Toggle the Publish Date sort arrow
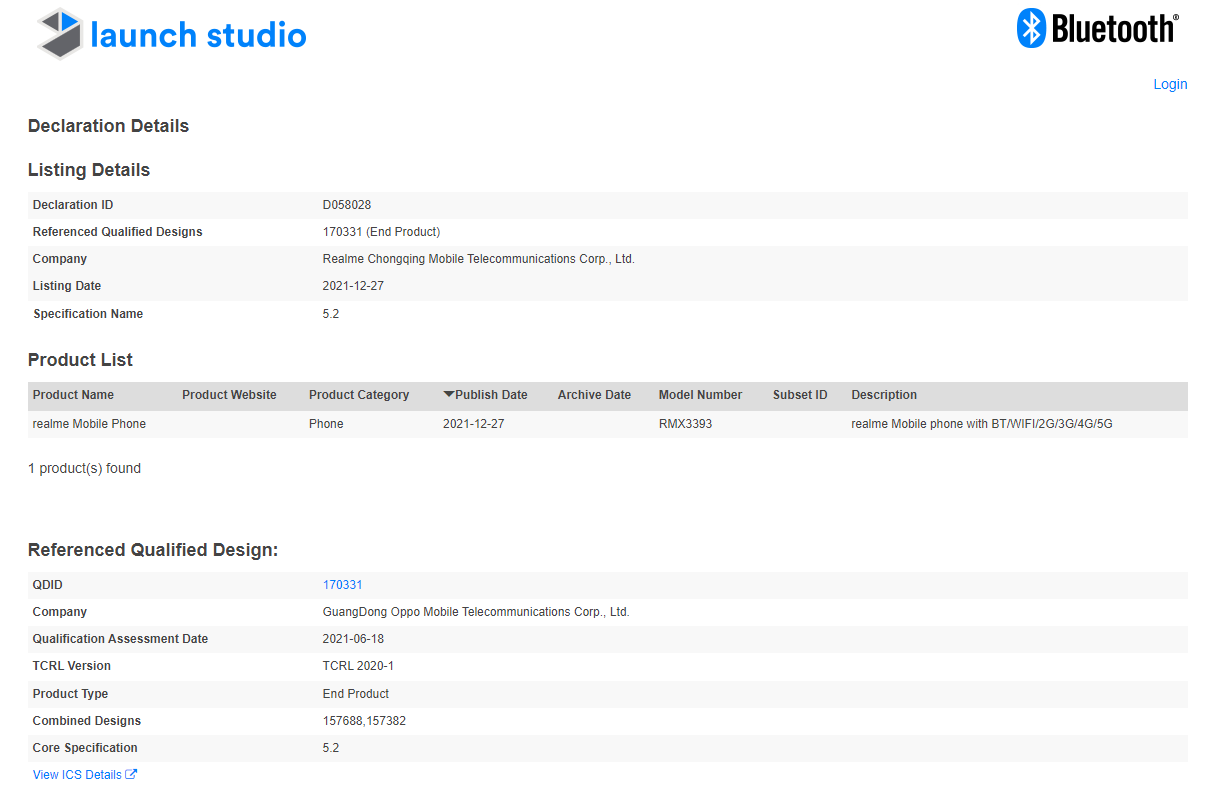1227x788 pixels. click(449, 395)
